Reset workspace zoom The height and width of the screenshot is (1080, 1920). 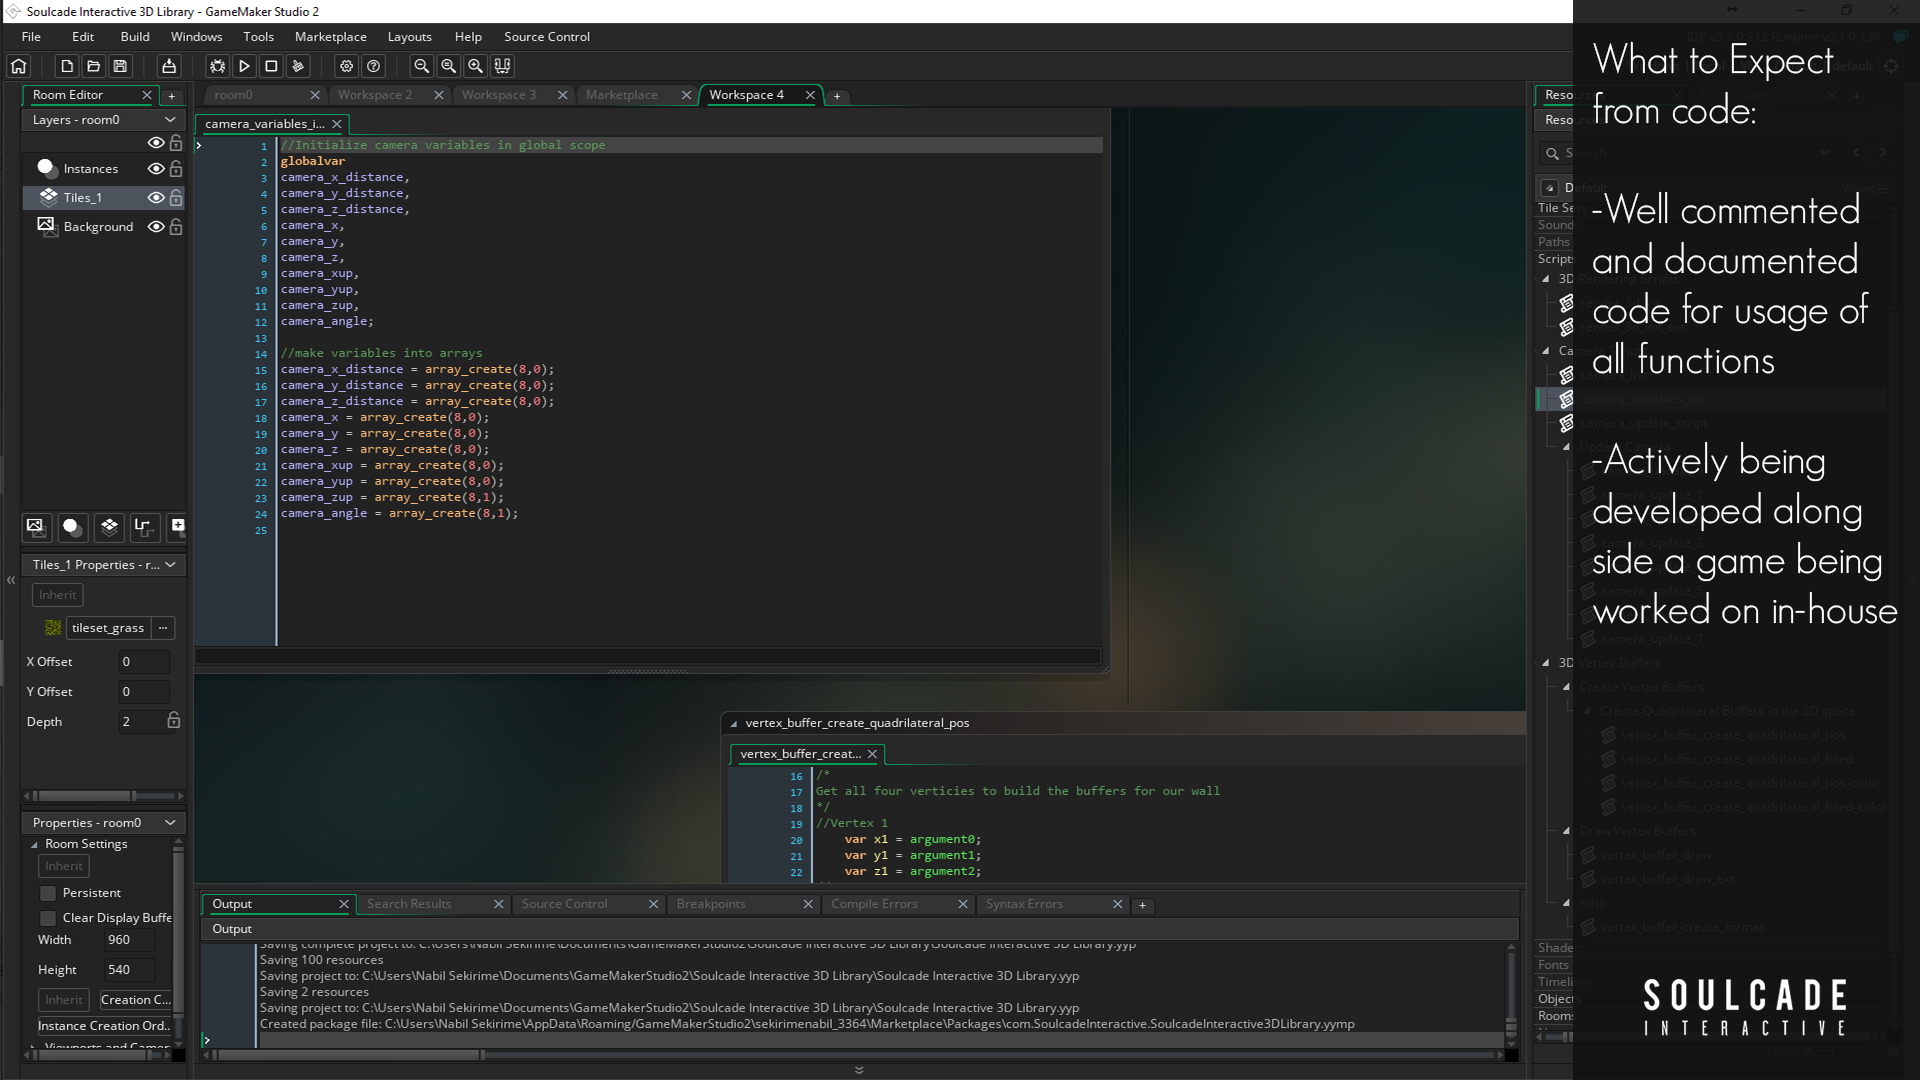coord(449,66)
